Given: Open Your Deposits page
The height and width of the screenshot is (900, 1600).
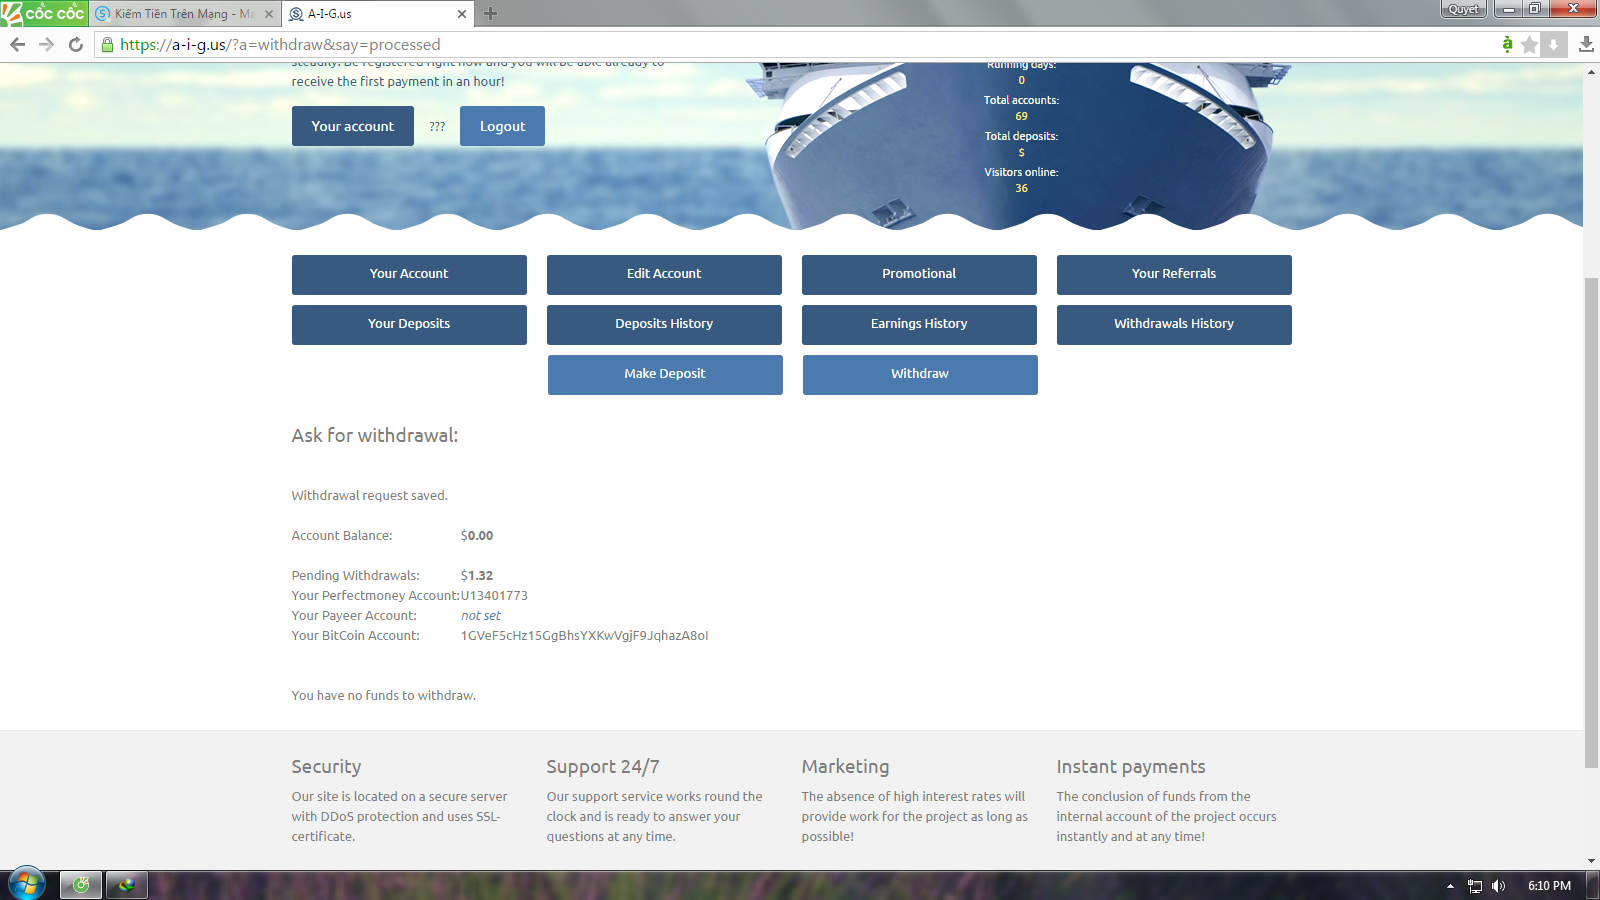Looking at the screenshot, I should click(x=409, y=324).
